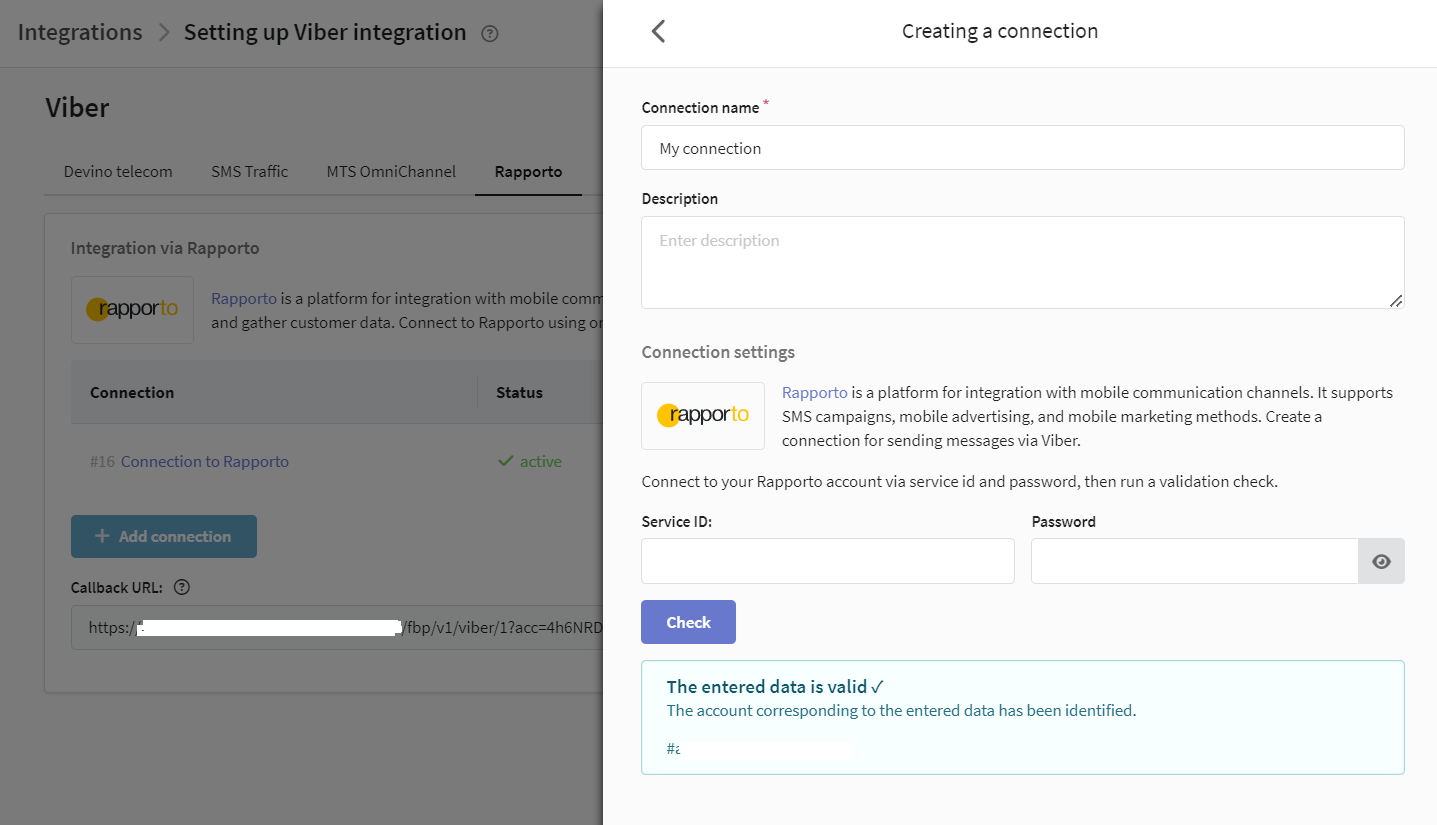
Task: Click the Password input field
Action: [1194, 561]
